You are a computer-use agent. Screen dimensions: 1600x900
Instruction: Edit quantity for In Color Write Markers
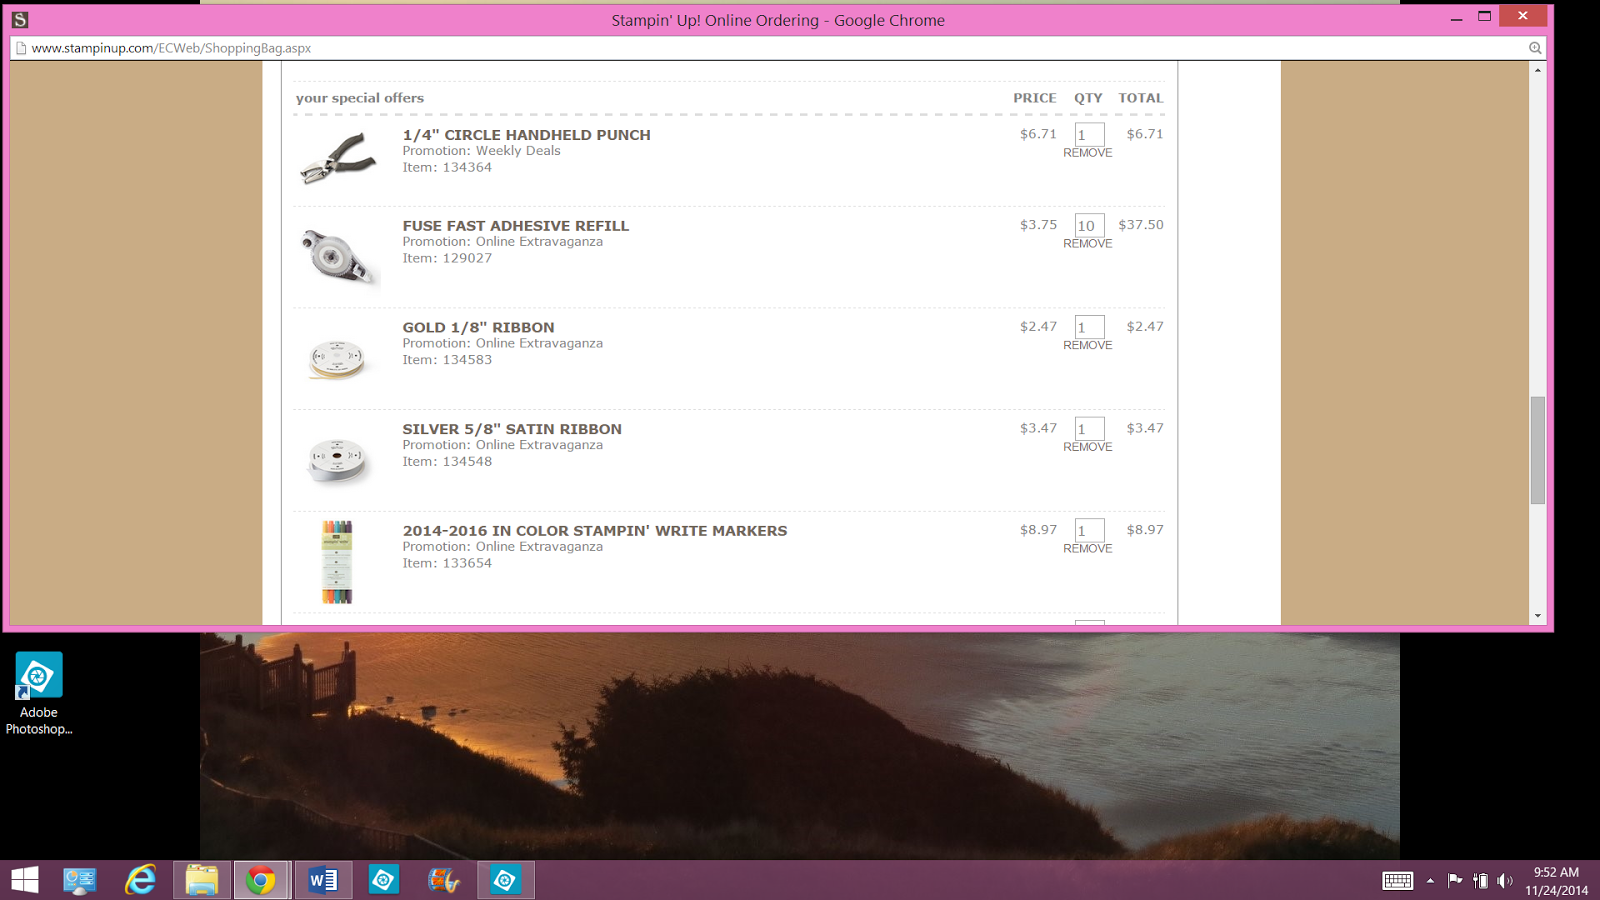pos(1089,530)
